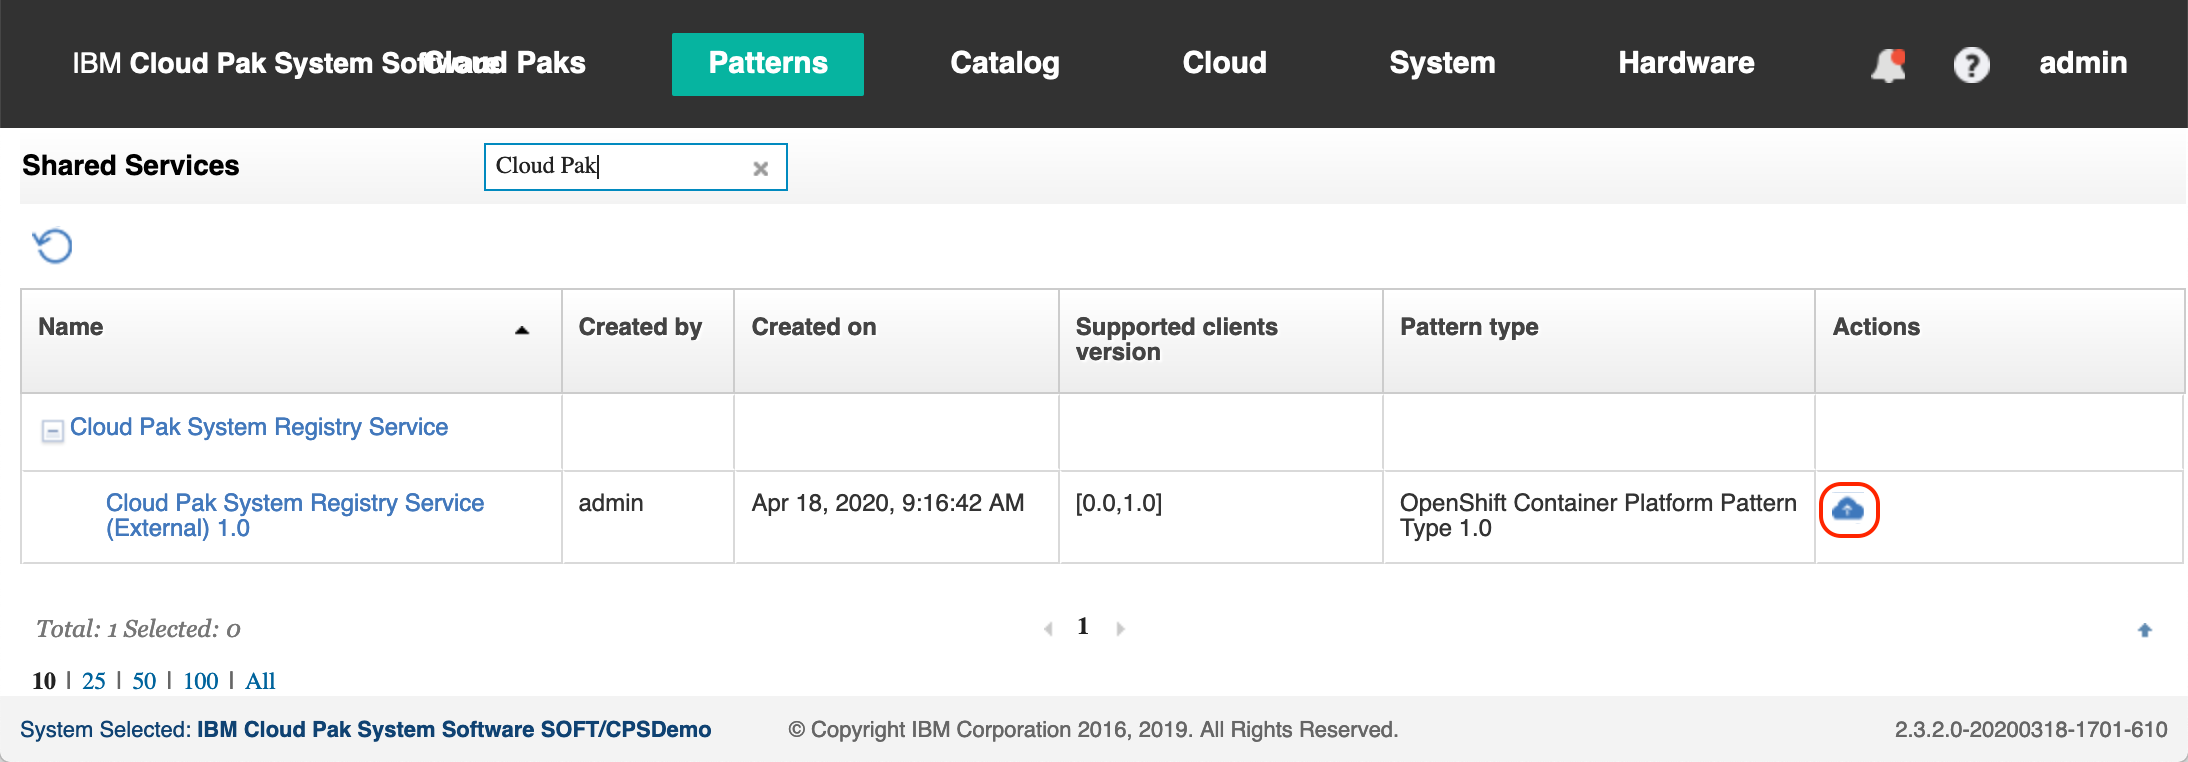2188x762 pixels.
Task: Open Cloud Pak System Registry Service parent link
Action: pyautogui.click(x=259, y=427)
